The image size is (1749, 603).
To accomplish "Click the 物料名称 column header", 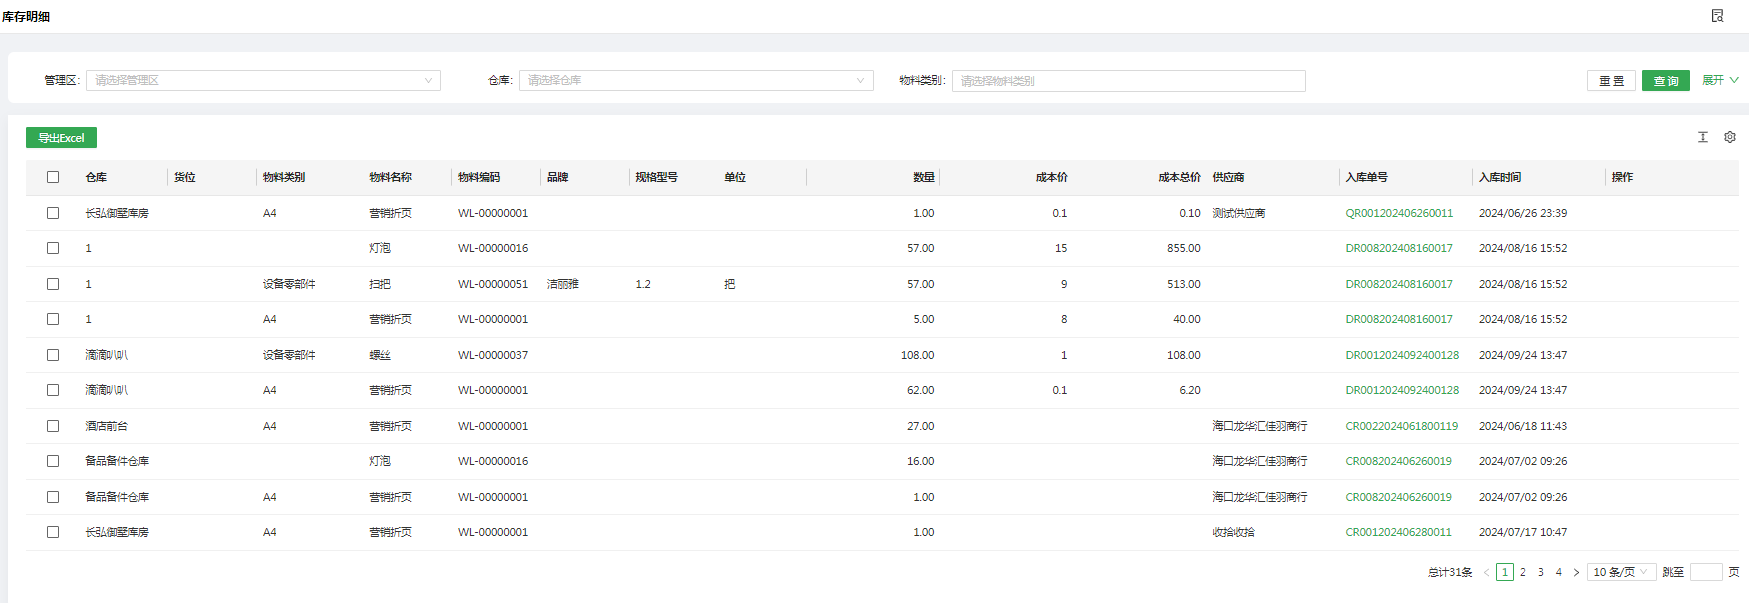I will click(x=390, y=177).
